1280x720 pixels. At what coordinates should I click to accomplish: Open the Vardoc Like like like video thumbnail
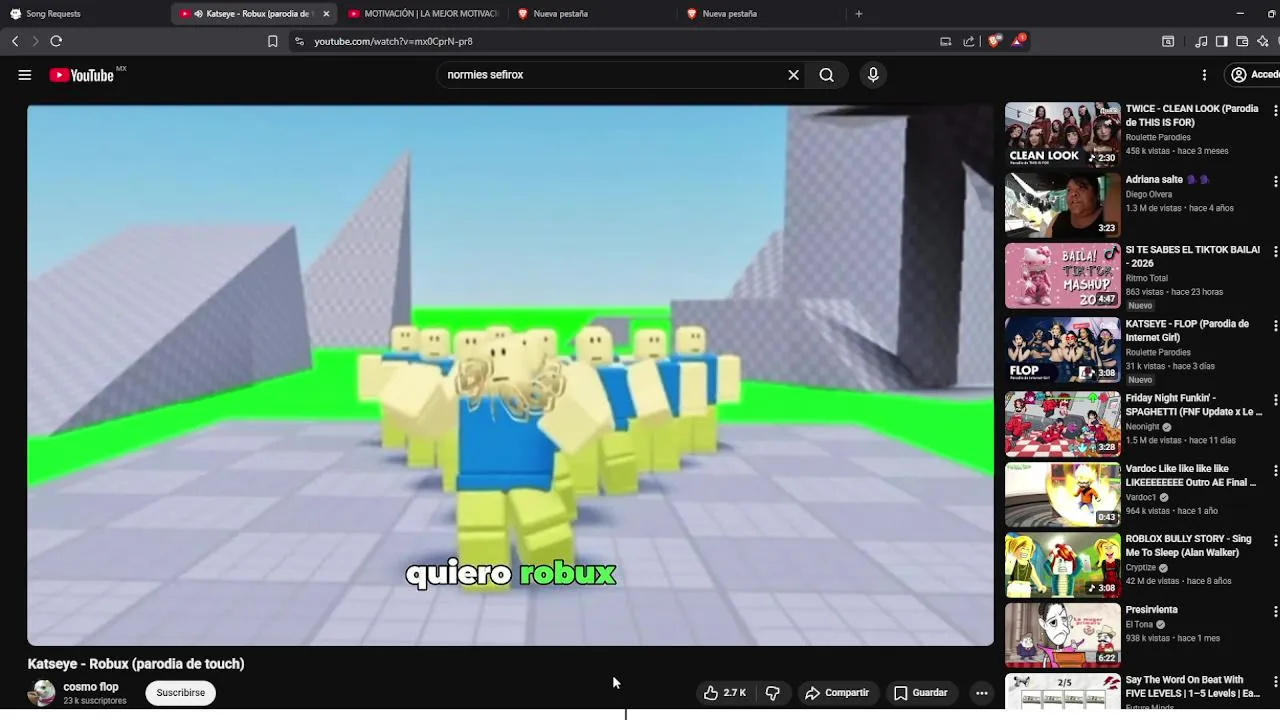click(x=1062, y=494)
